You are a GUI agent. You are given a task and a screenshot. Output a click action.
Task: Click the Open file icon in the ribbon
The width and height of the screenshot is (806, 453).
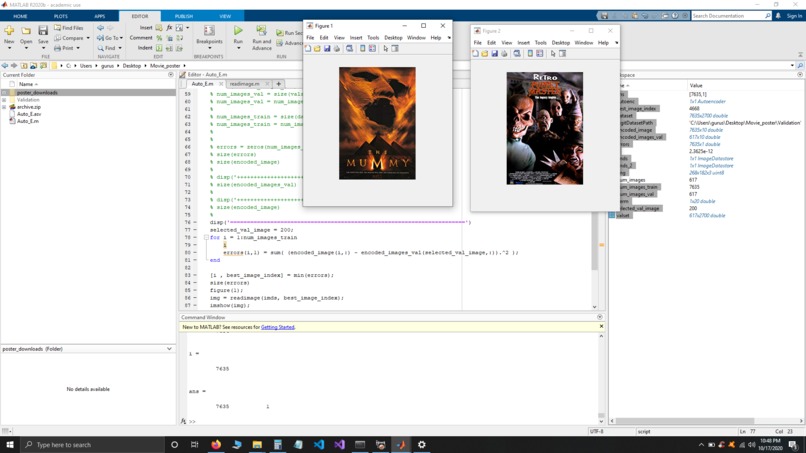[x=26, y=31]
